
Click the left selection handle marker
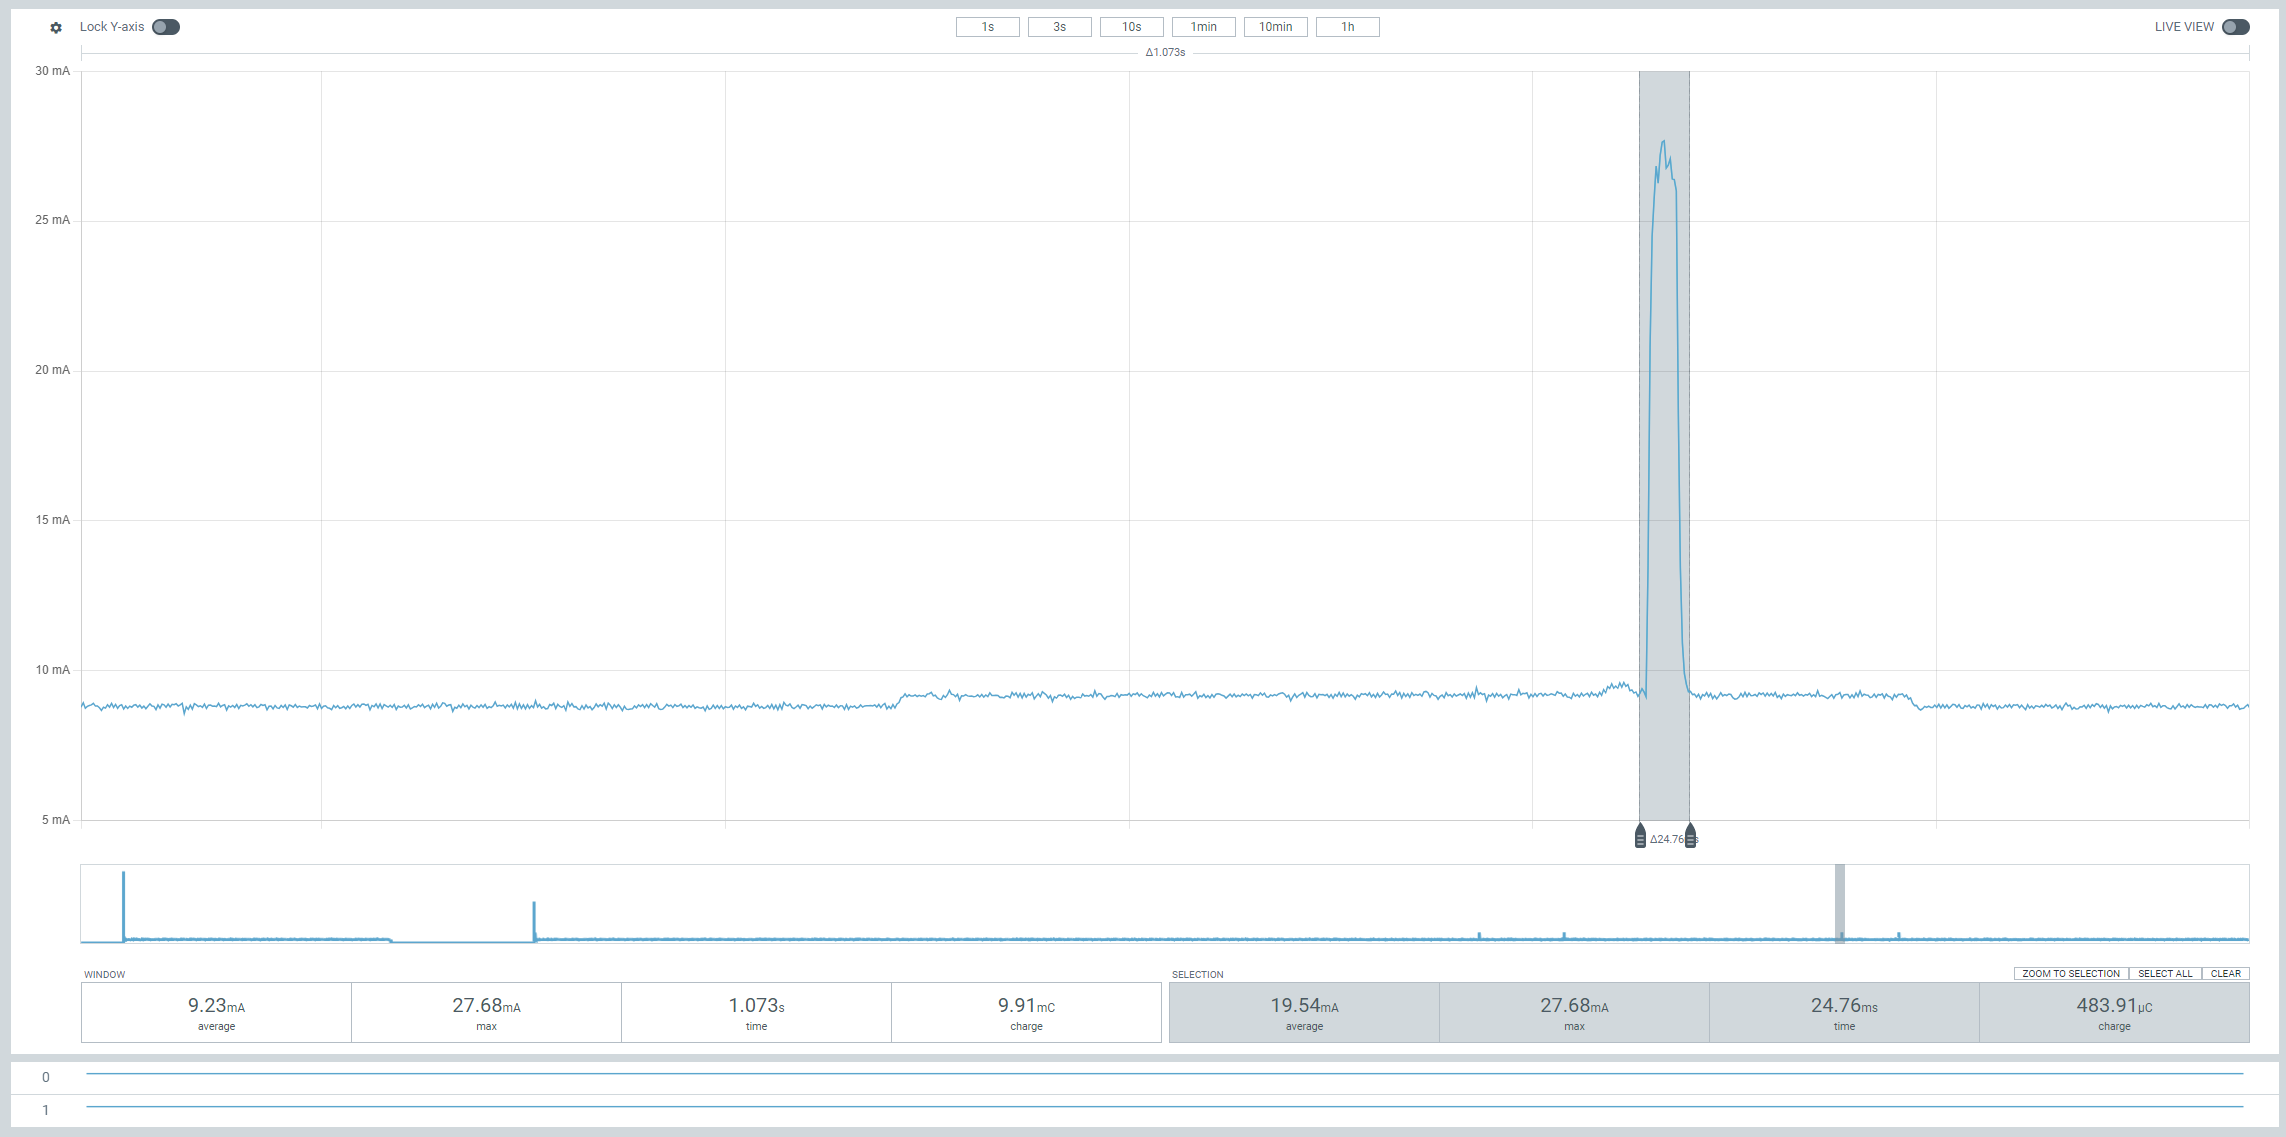(x=1640, y=836)
